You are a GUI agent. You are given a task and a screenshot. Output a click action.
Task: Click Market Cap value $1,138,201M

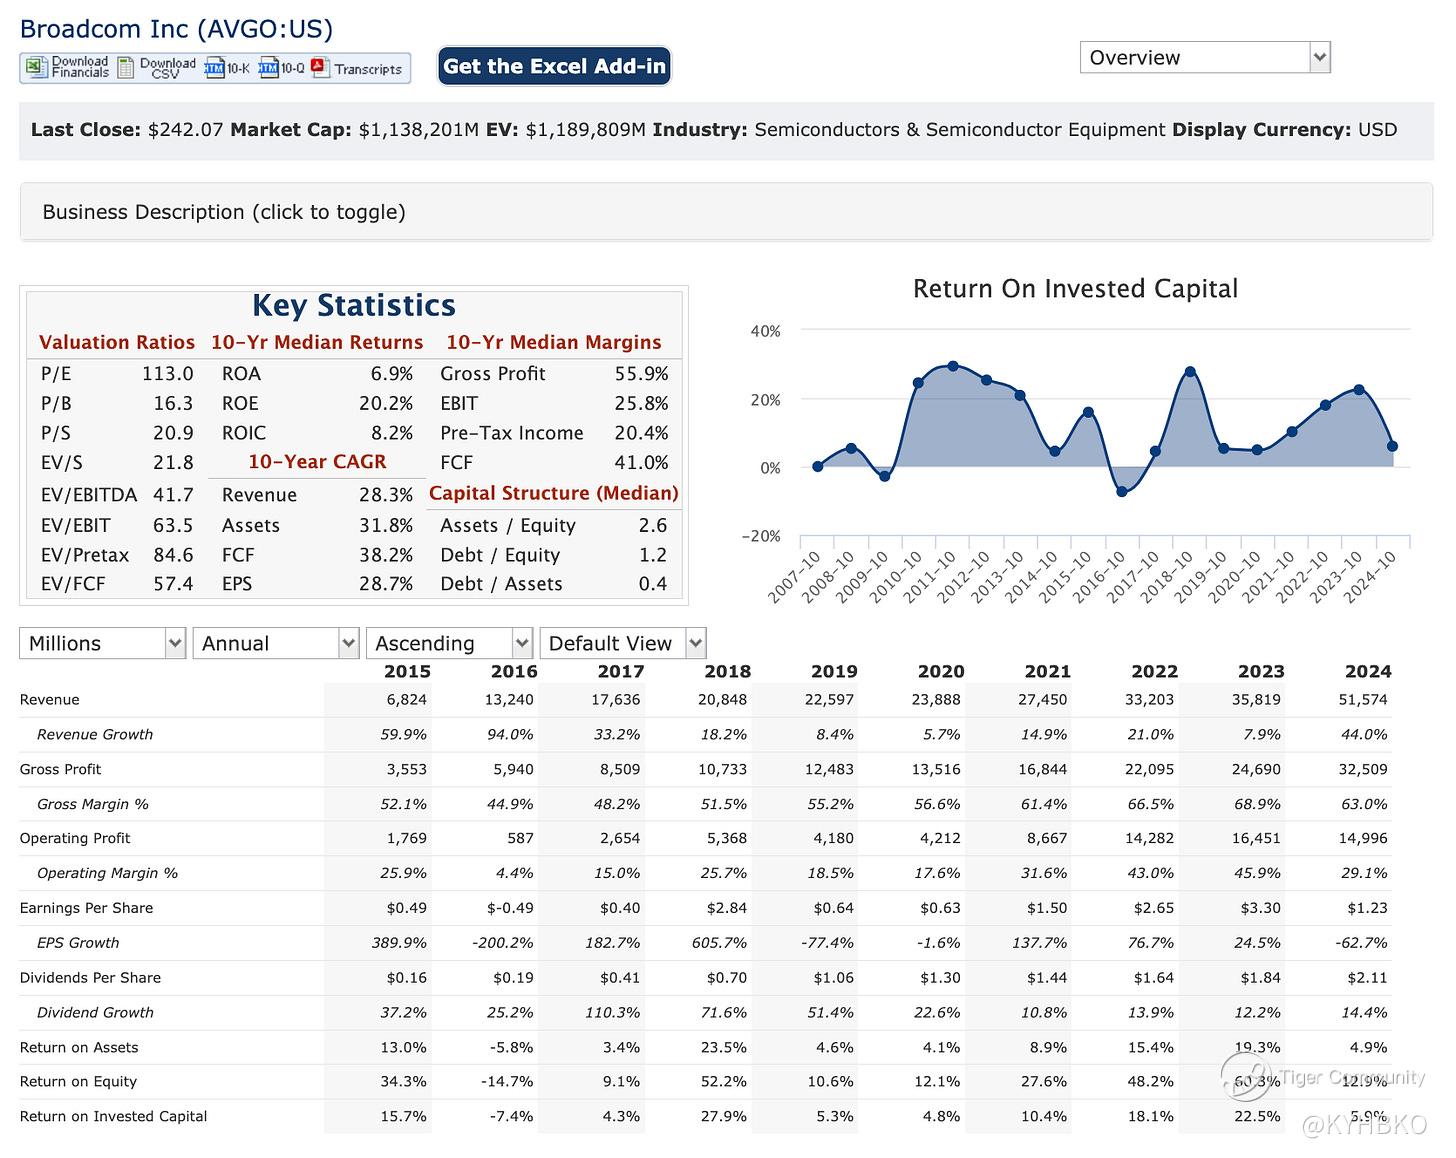(x=419, y=130)
